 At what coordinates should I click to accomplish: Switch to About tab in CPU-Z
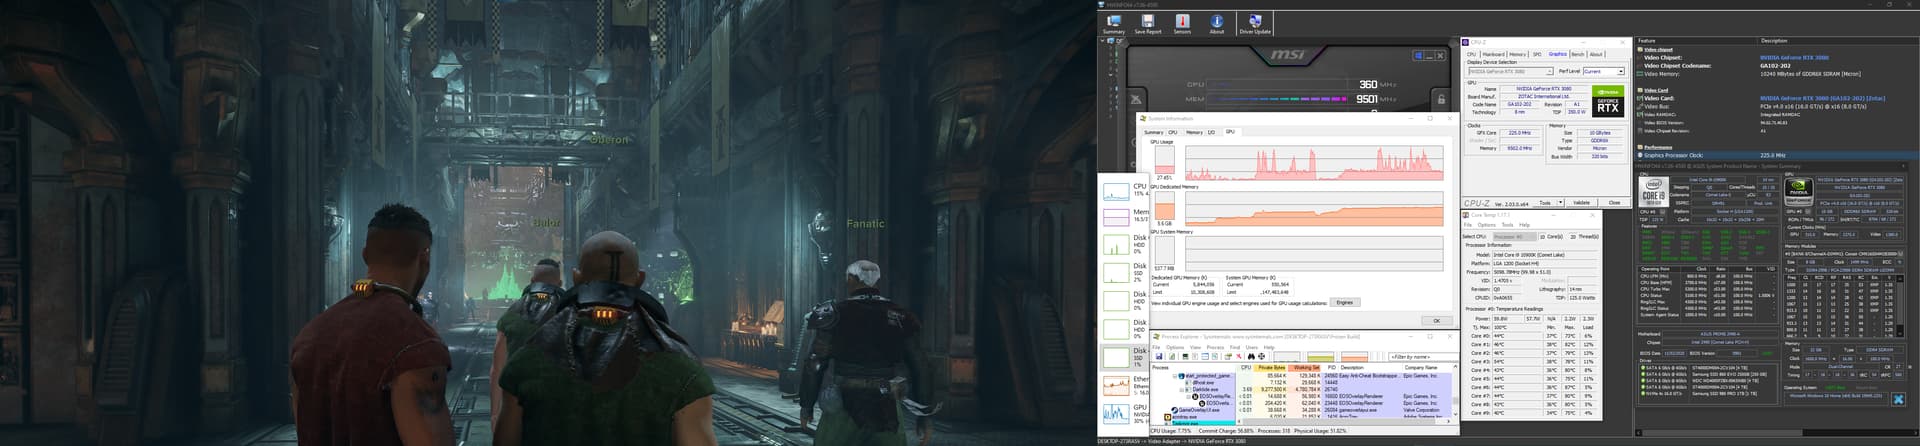[x=1596, y=54]
